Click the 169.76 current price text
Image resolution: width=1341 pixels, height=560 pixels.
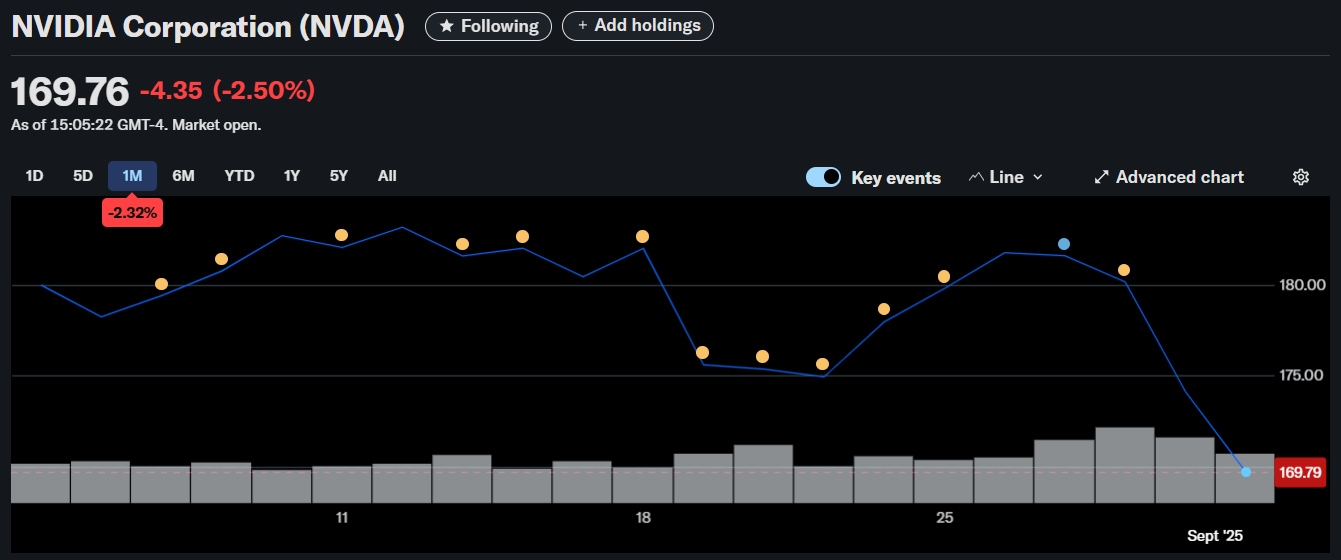(70, 92)
